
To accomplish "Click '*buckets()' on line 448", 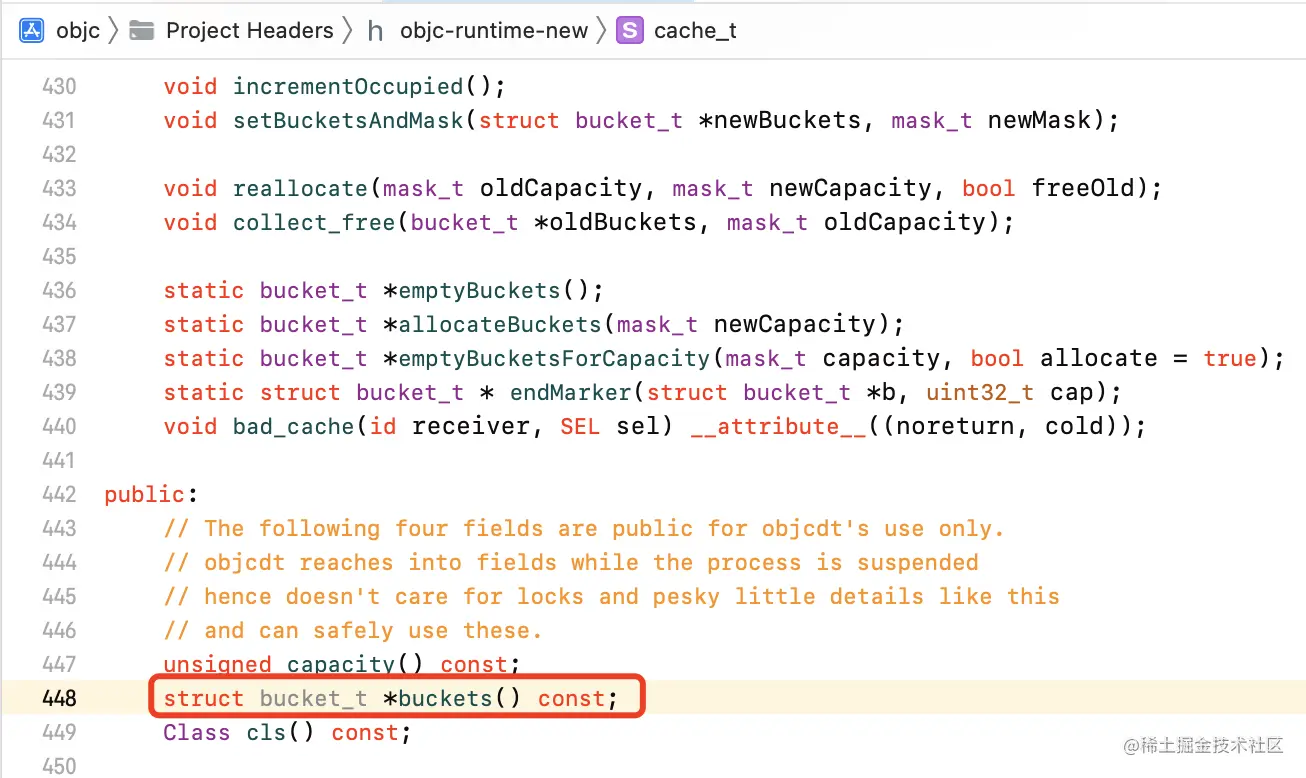I will pos(453,699).
